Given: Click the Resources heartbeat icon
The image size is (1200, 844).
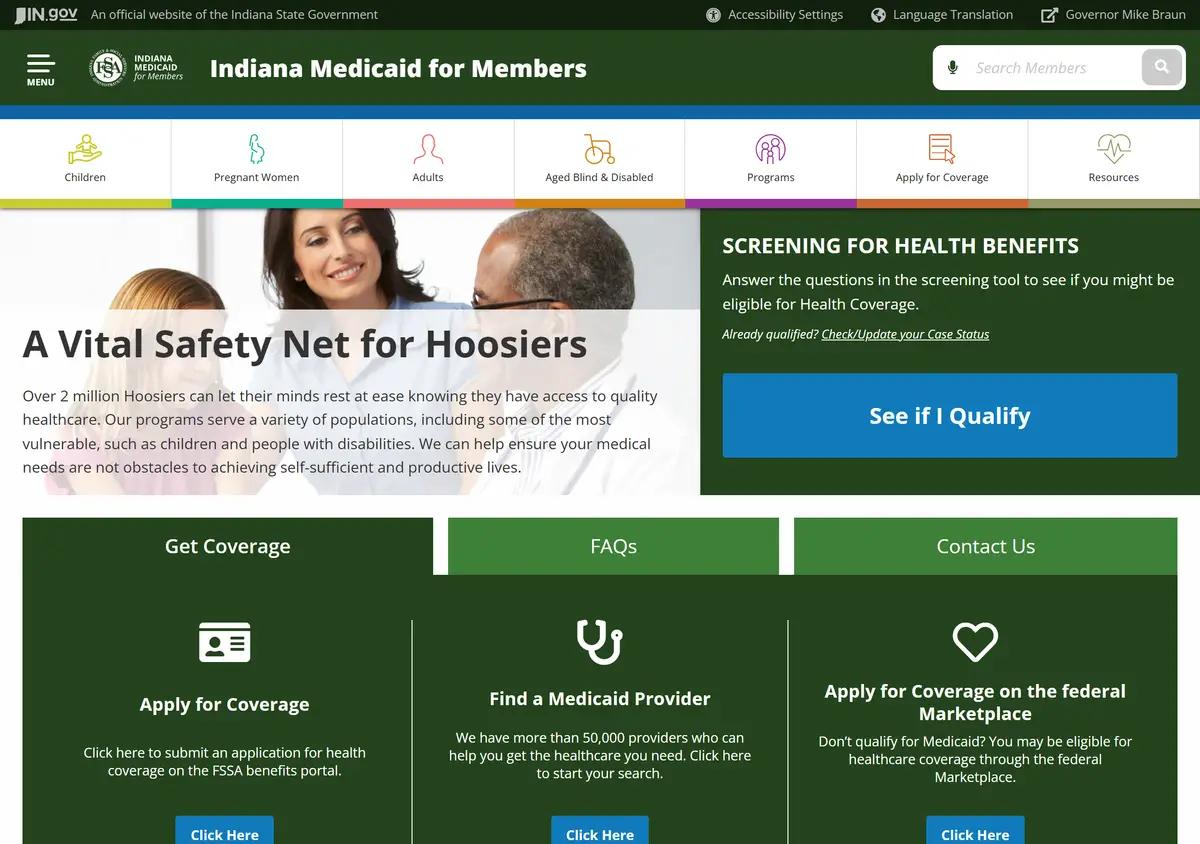Looking at the screenshot, I should (x=1113, y=149).
